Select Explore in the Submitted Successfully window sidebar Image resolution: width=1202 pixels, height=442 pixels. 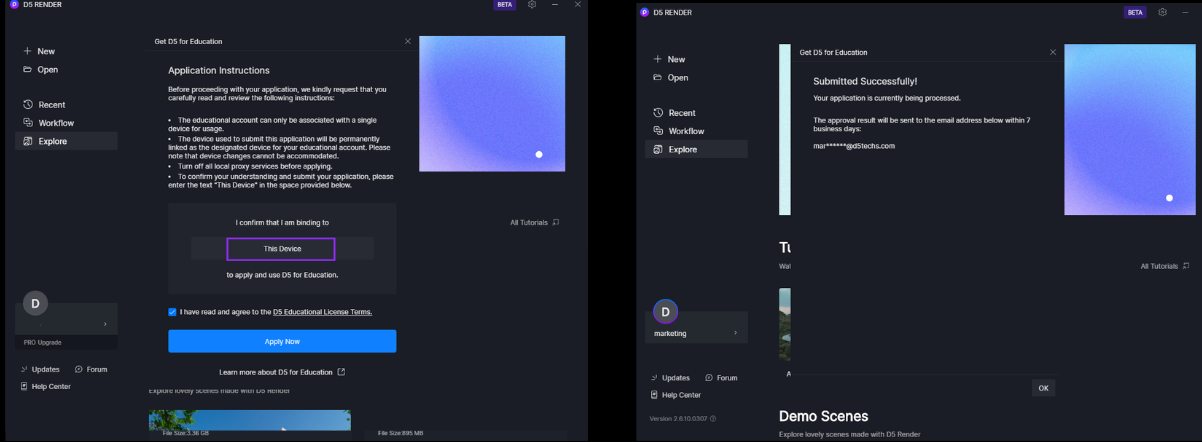696,149
